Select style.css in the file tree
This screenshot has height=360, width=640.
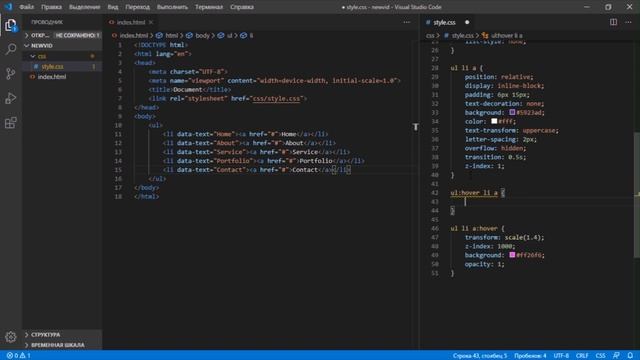coord(62,67)
